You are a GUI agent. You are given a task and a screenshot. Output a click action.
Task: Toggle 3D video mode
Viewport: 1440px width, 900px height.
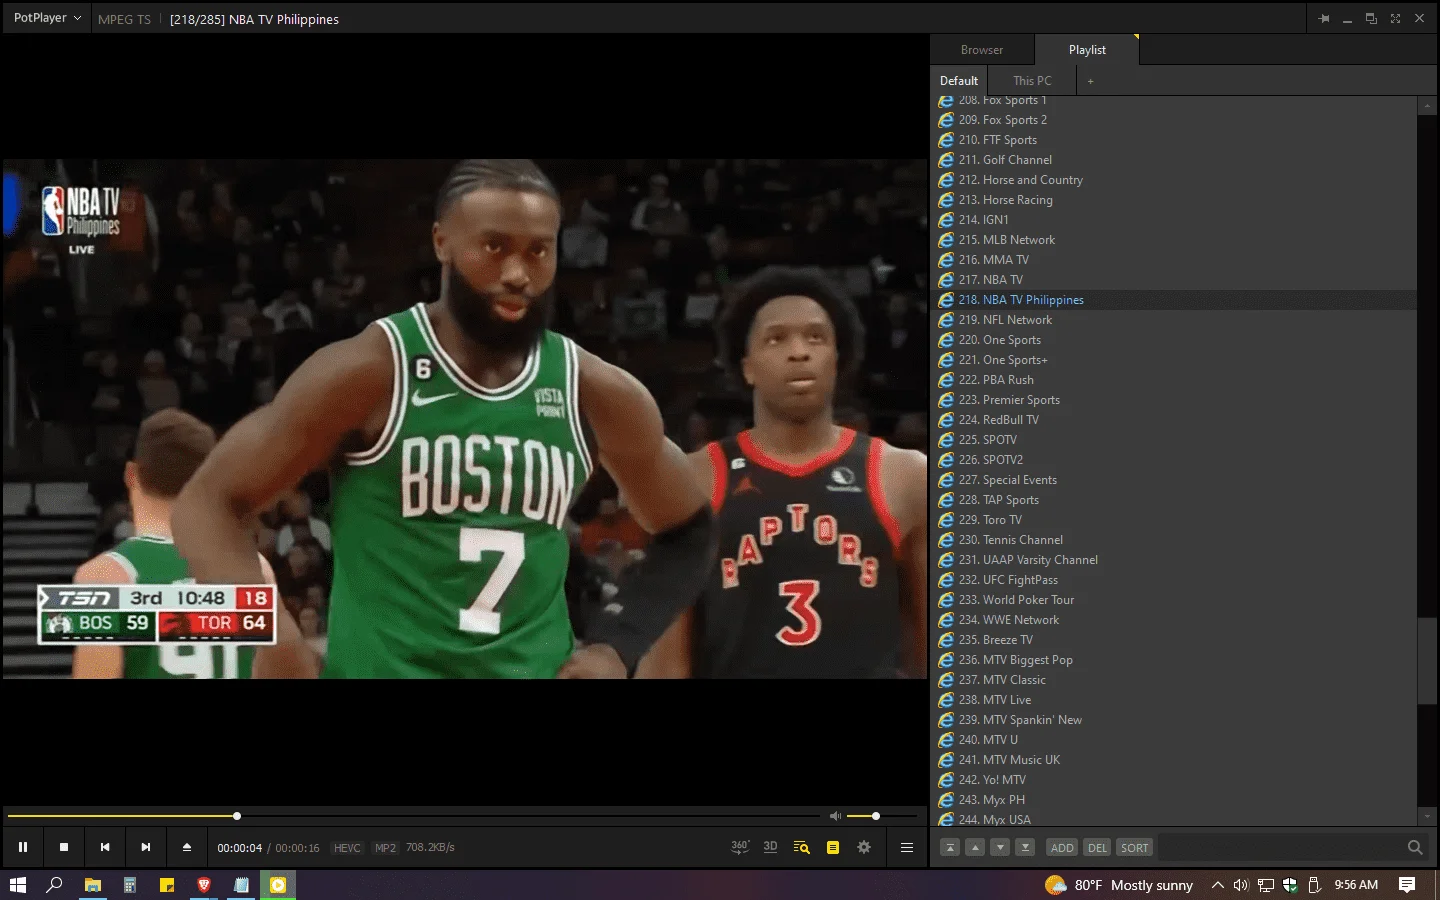pyautogui.click(x=770, y=847)
